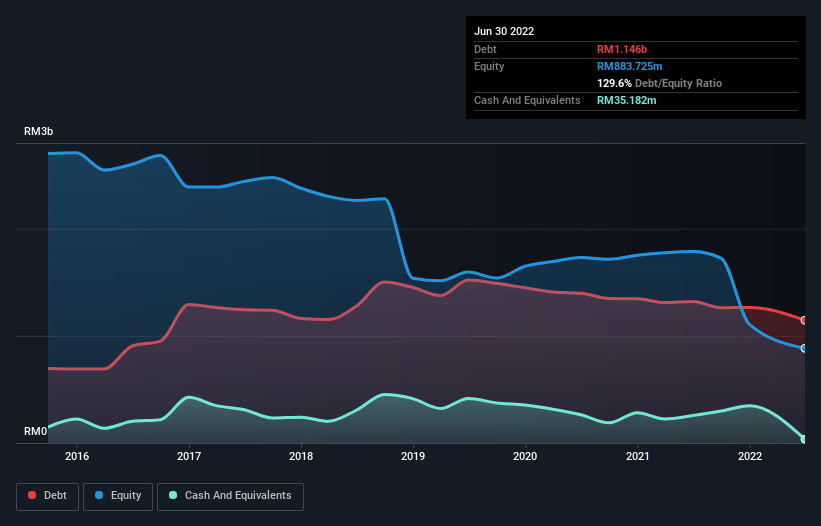Click the teal Cash endpoint marker
Screen dimensions: 821x526
pyautogui.click(x=804, y=439)
